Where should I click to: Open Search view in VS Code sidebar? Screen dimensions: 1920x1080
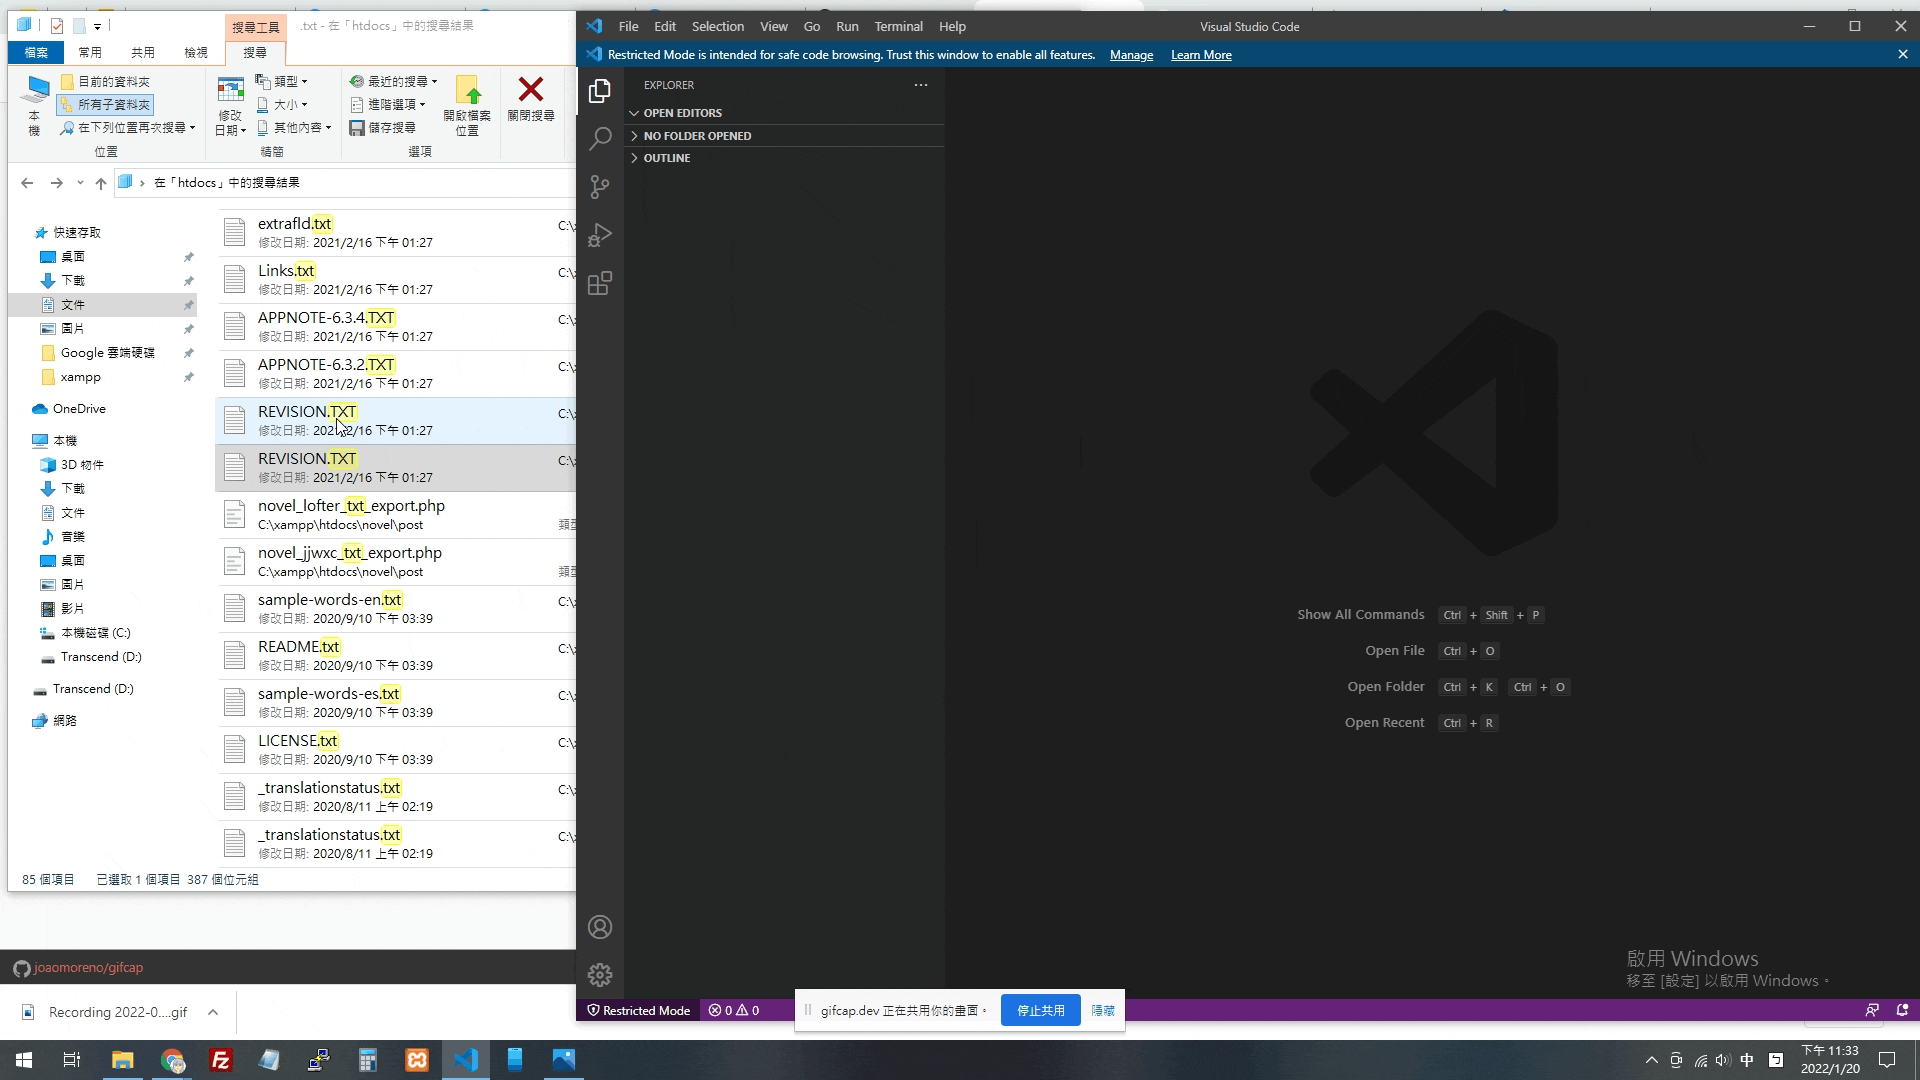pyautogui.click(x=599, y=138)
